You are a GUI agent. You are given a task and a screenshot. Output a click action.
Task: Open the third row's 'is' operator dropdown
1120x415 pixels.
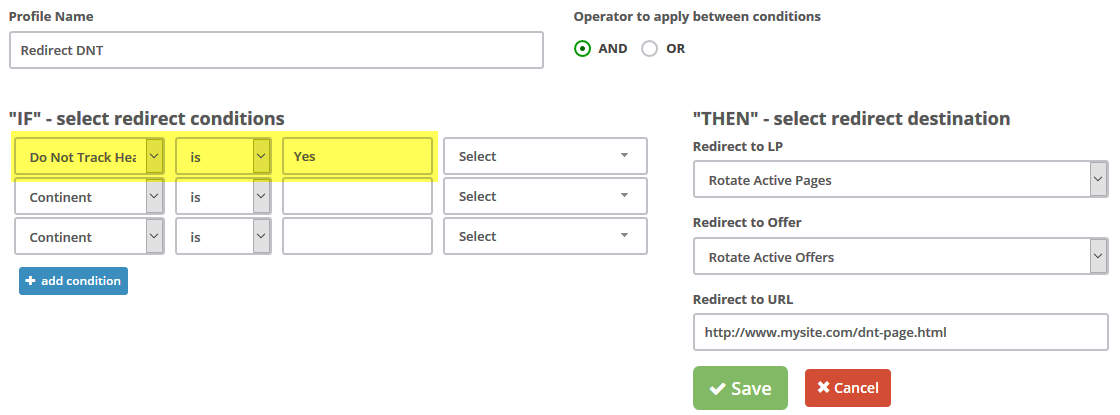[223, 237]
